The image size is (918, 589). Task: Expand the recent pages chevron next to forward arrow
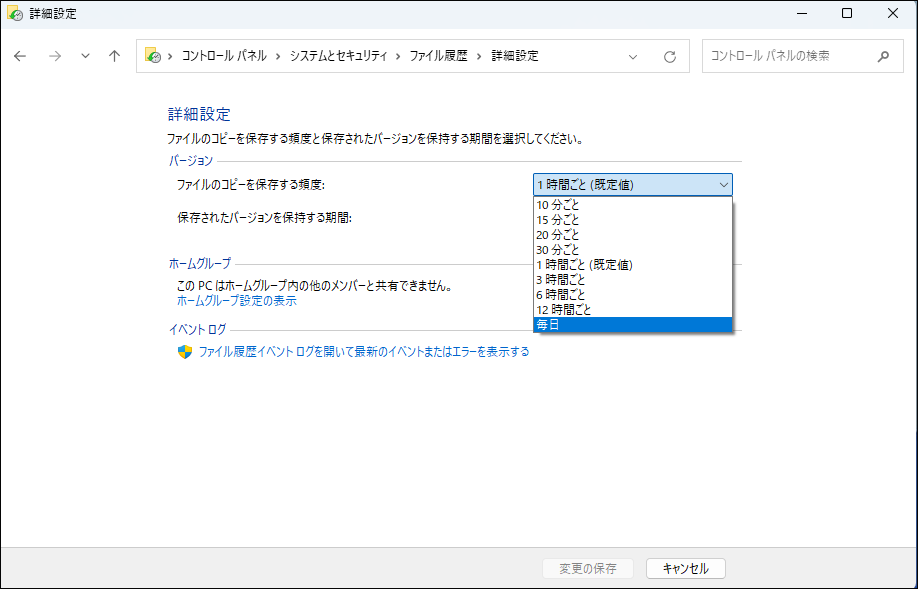84,56
